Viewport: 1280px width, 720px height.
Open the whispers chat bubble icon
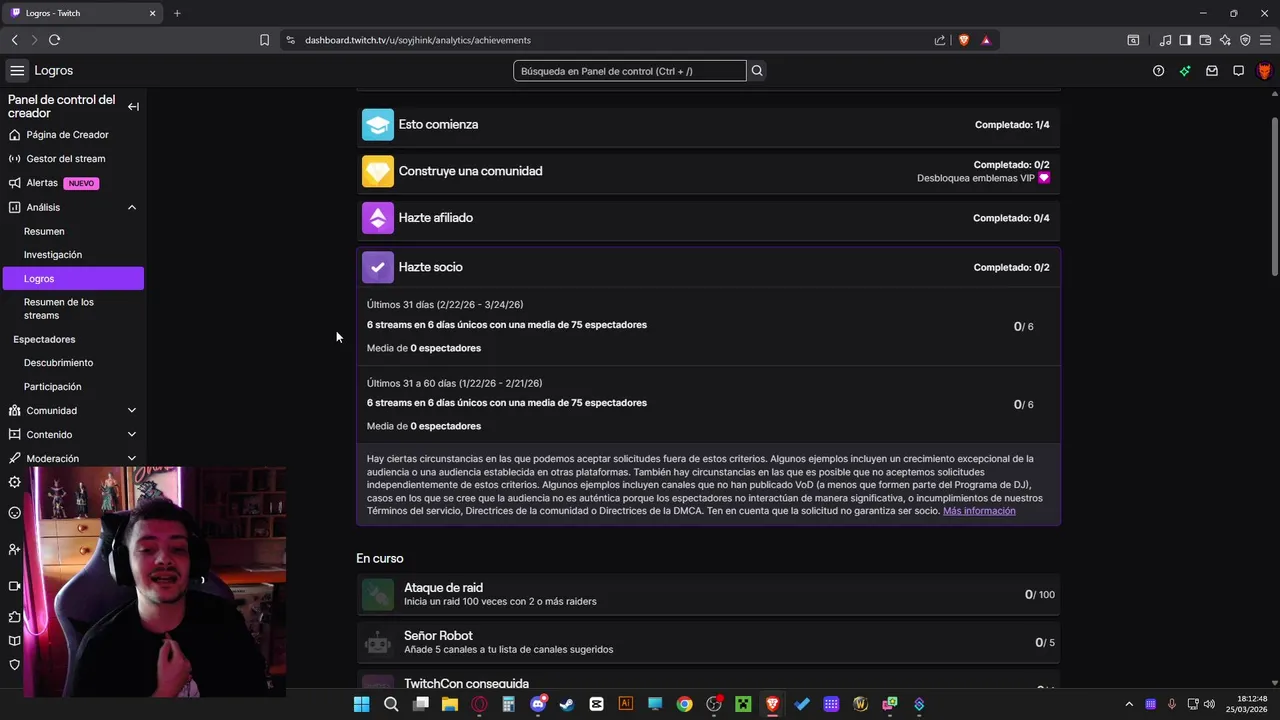1238,71
